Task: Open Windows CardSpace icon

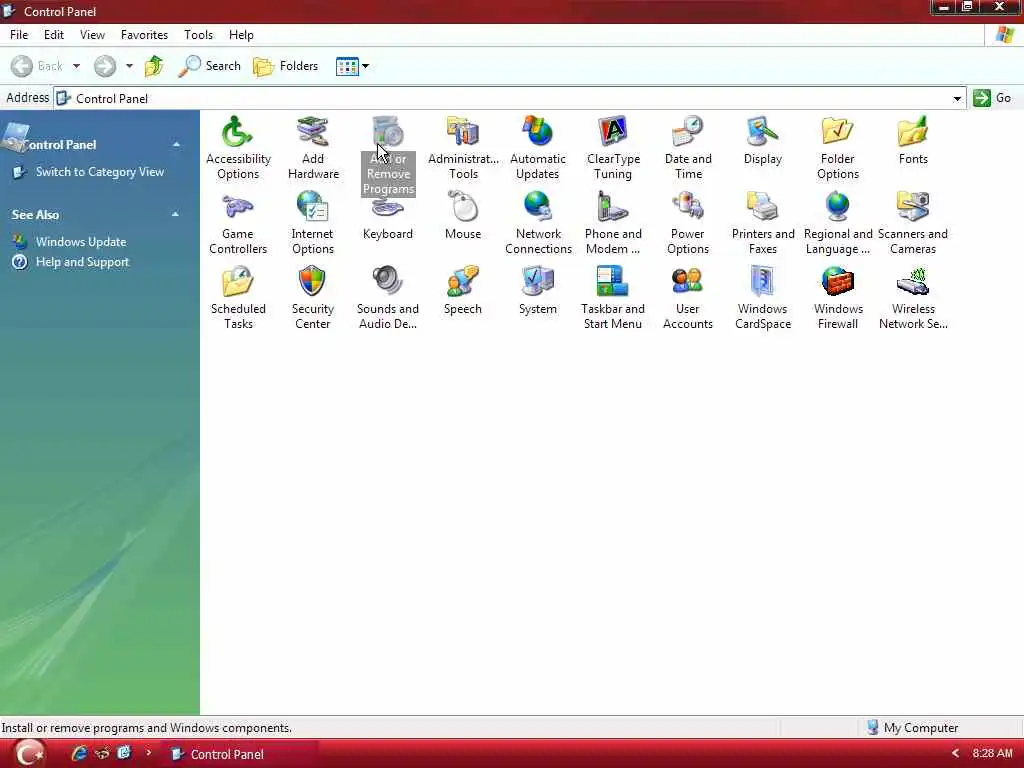Action: pos(763,298)
